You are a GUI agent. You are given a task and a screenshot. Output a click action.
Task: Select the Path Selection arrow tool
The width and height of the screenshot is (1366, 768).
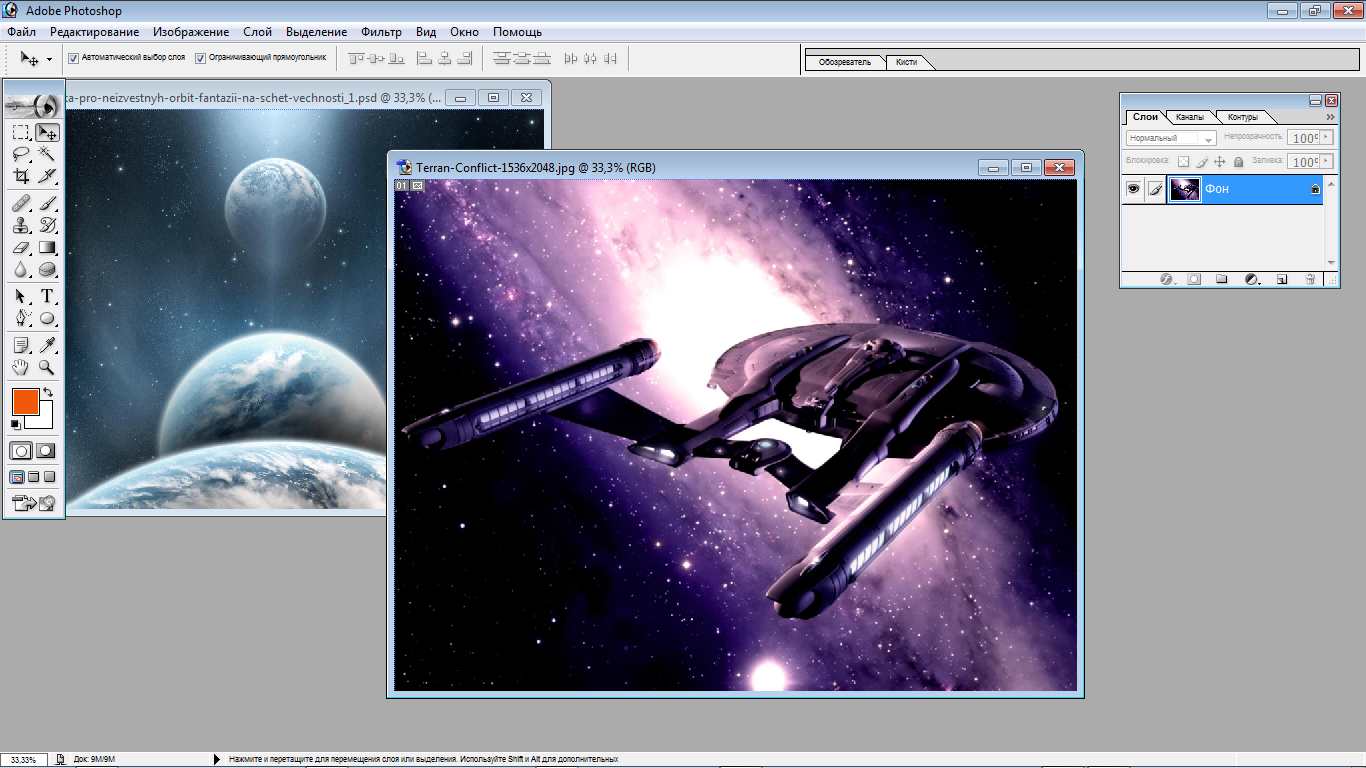[21, 296]
